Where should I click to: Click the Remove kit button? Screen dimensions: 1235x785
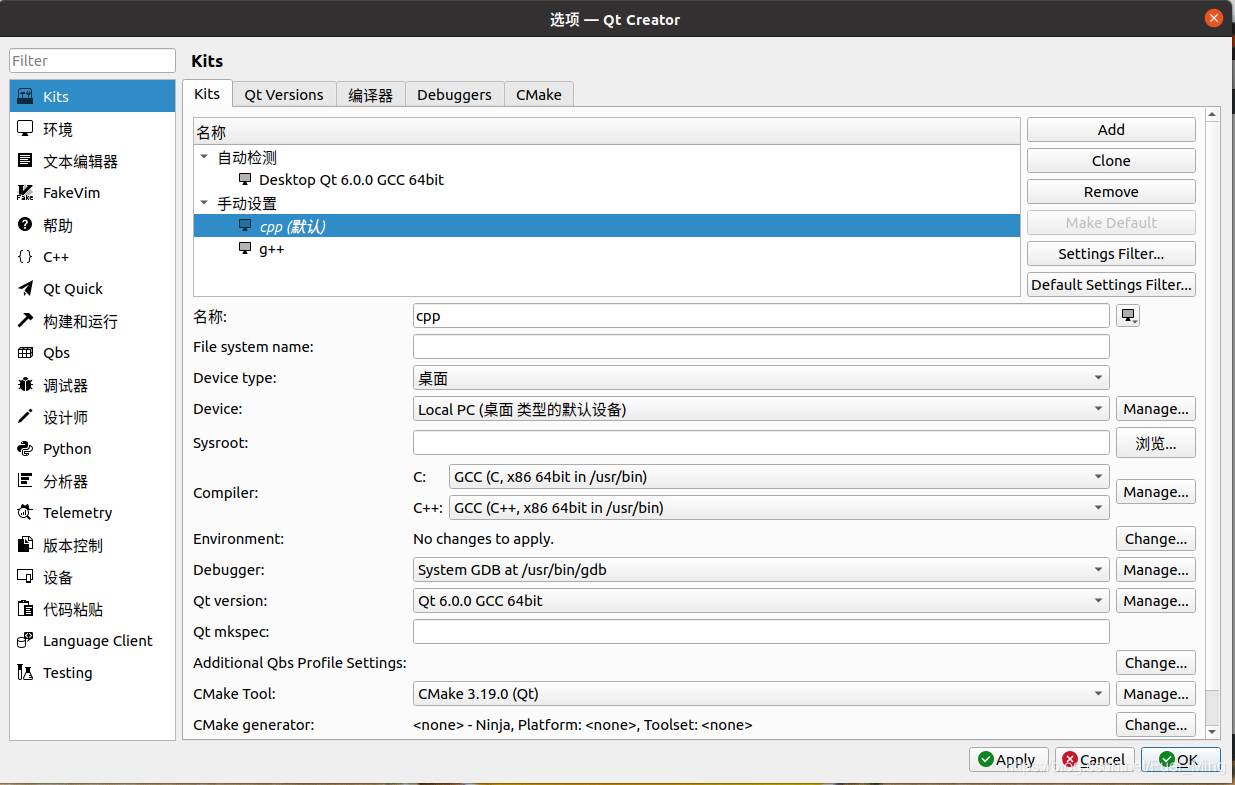tap(1111, 192)
